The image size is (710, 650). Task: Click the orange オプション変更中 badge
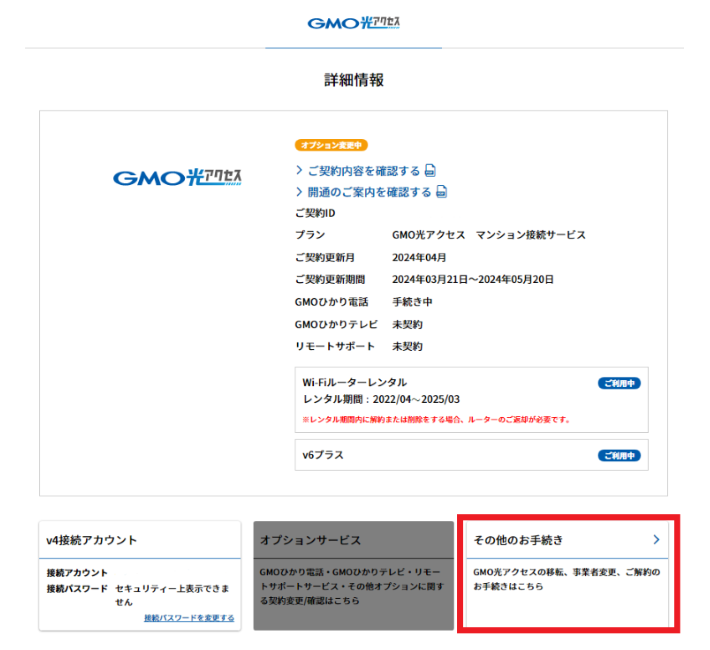[331, 145]
